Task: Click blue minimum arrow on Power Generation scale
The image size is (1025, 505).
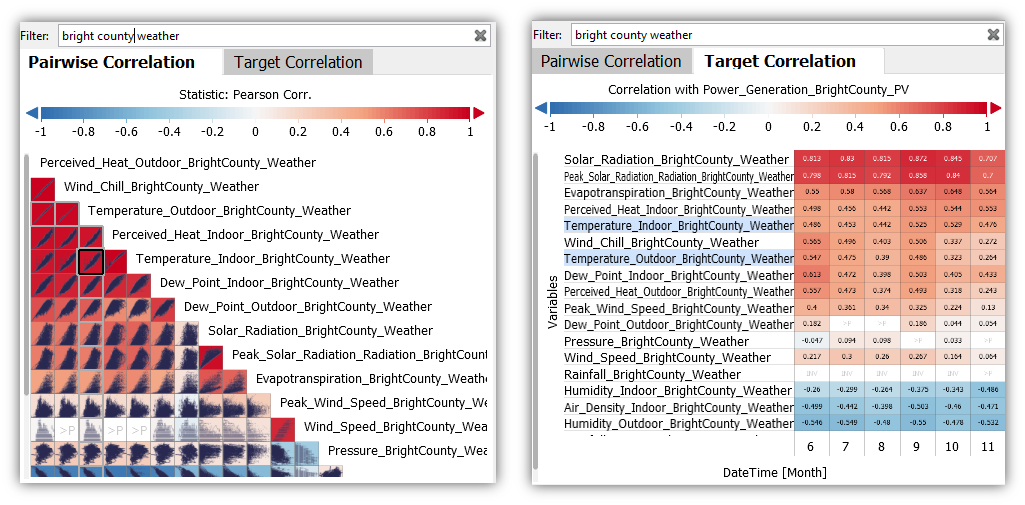Action: (x=542, y=108)
